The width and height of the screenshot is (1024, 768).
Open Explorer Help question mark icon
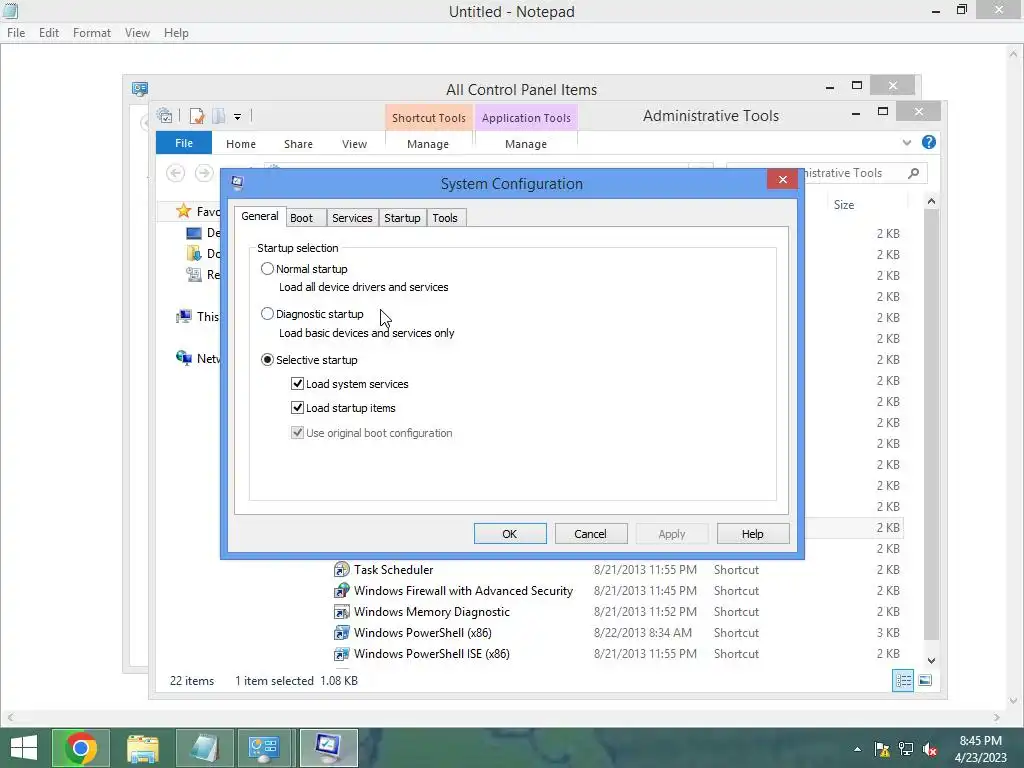[x=928, y=142]
